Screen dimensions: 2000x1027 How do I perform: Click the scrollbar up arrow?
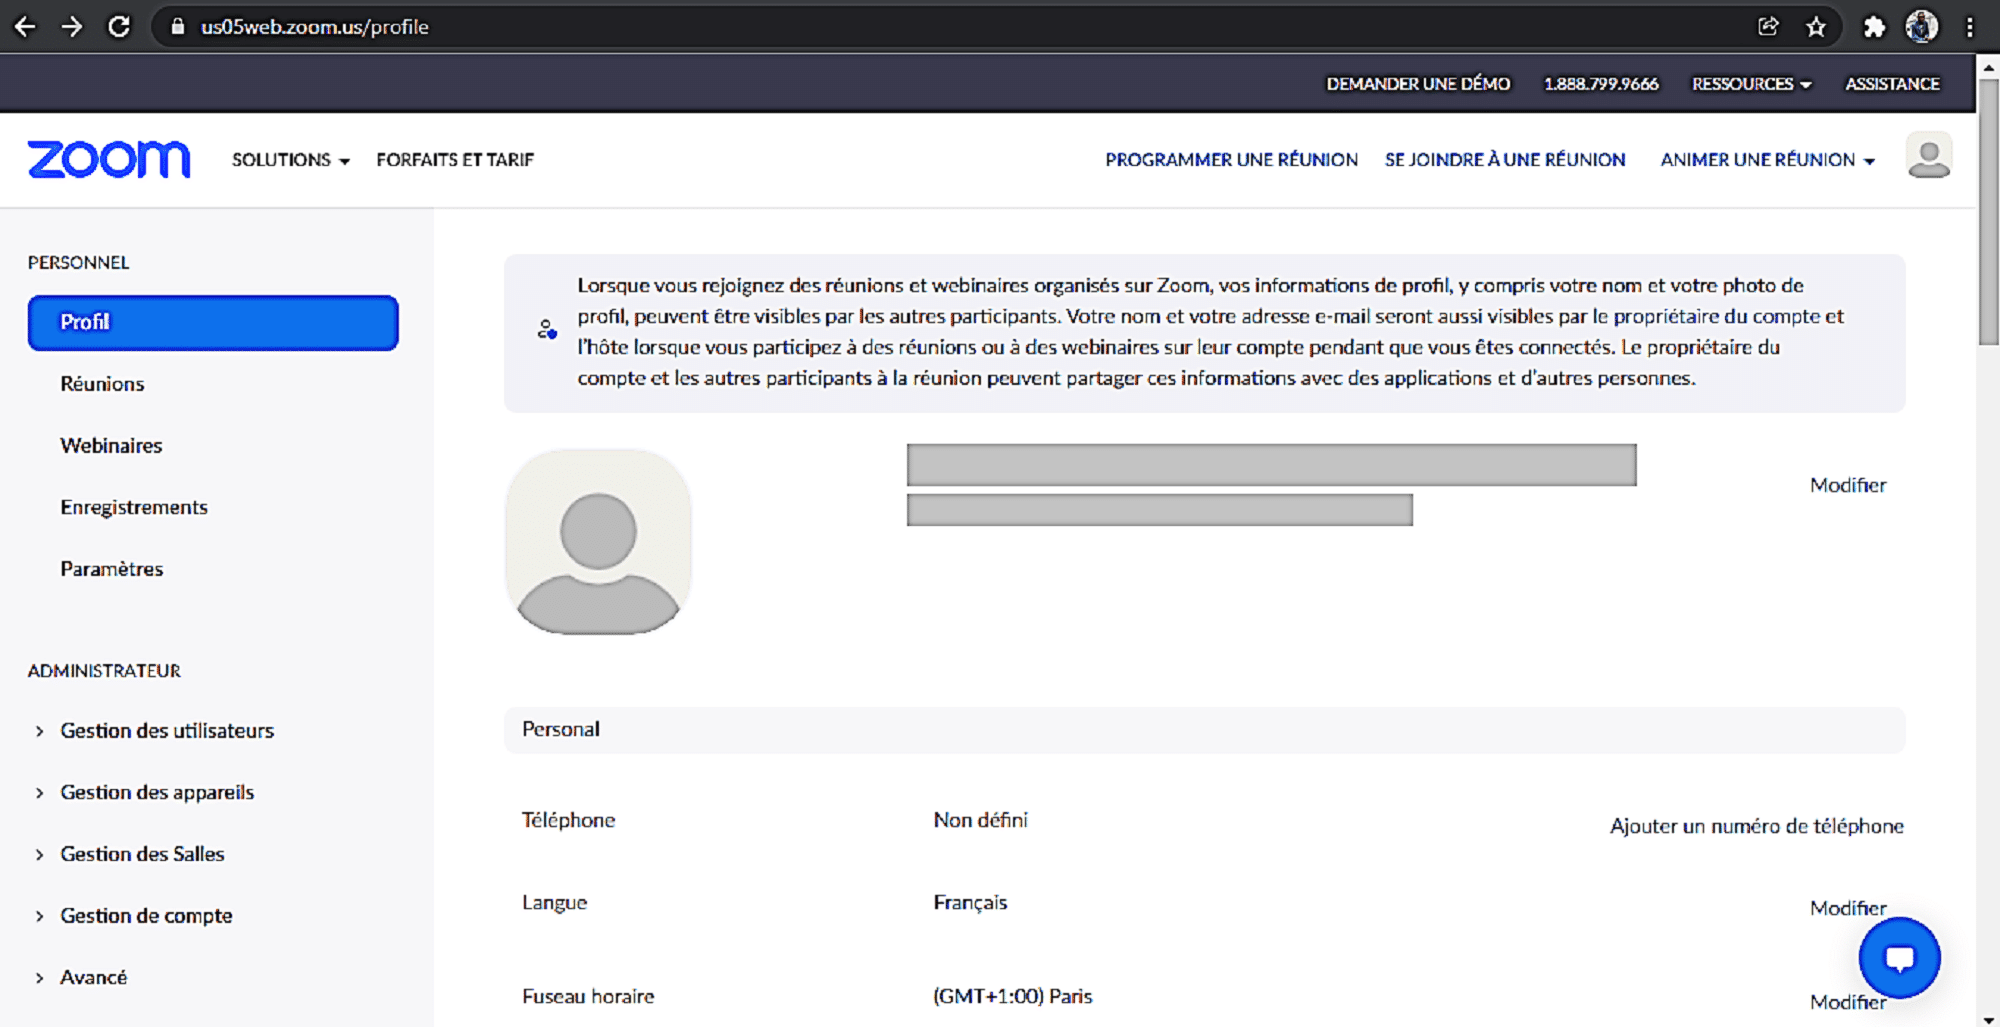[1988, 66]
